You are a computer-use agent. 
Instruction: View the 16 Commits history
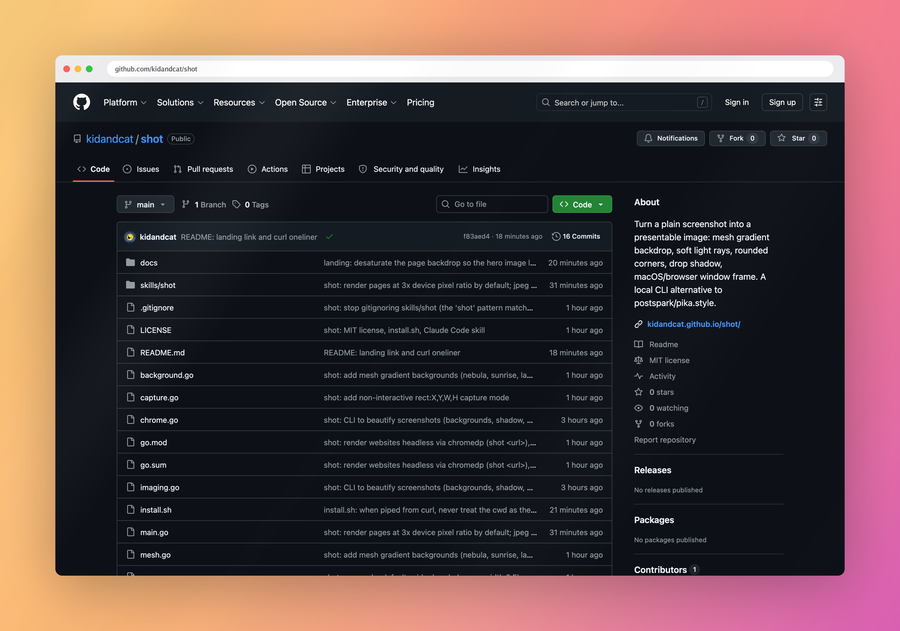576,237
